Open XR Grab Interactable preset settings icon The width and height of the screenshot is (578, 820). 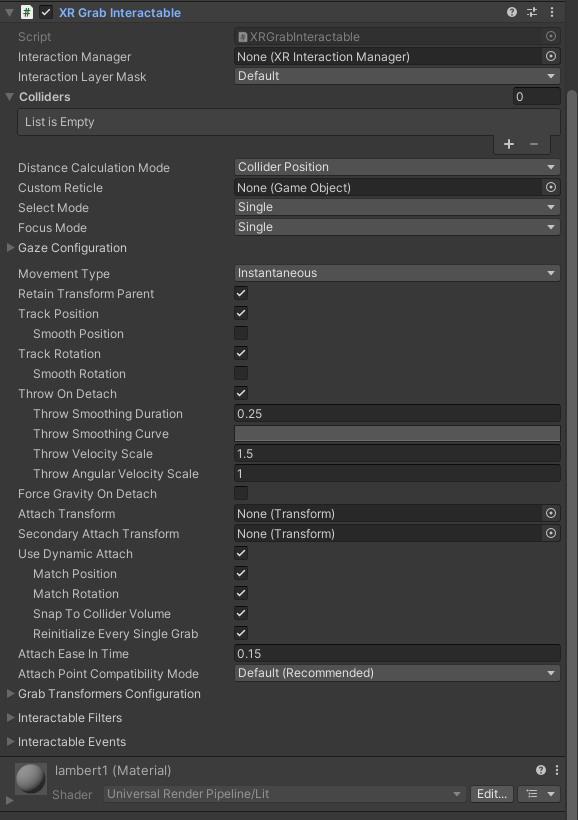click(532, 12)
